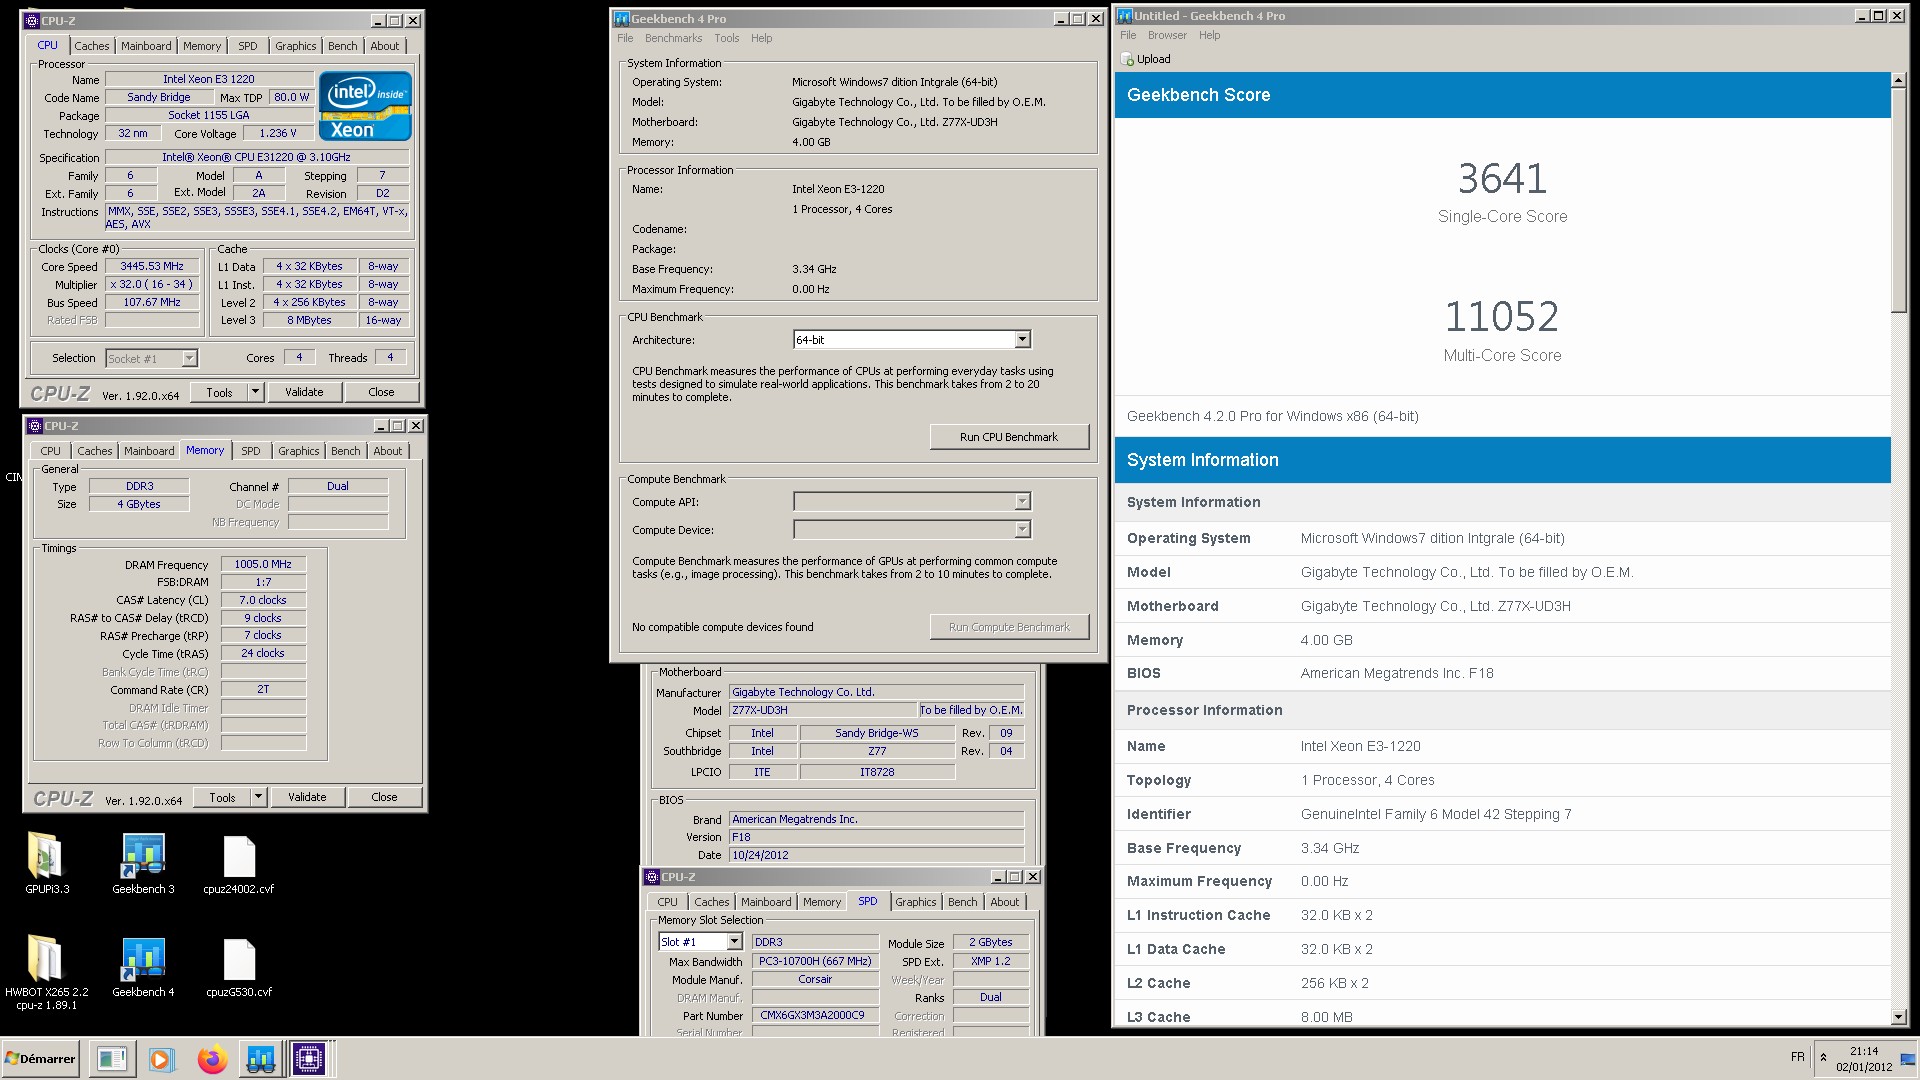Click Validate in Memory CPU-Z window

(307, 797)
